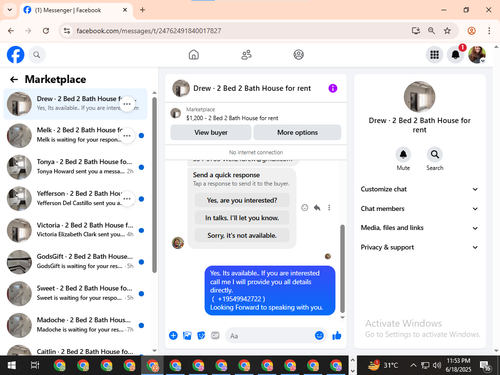This screenshot has width=500, height=375.
Task: Click the View buyer button
Action: (211, 132)
